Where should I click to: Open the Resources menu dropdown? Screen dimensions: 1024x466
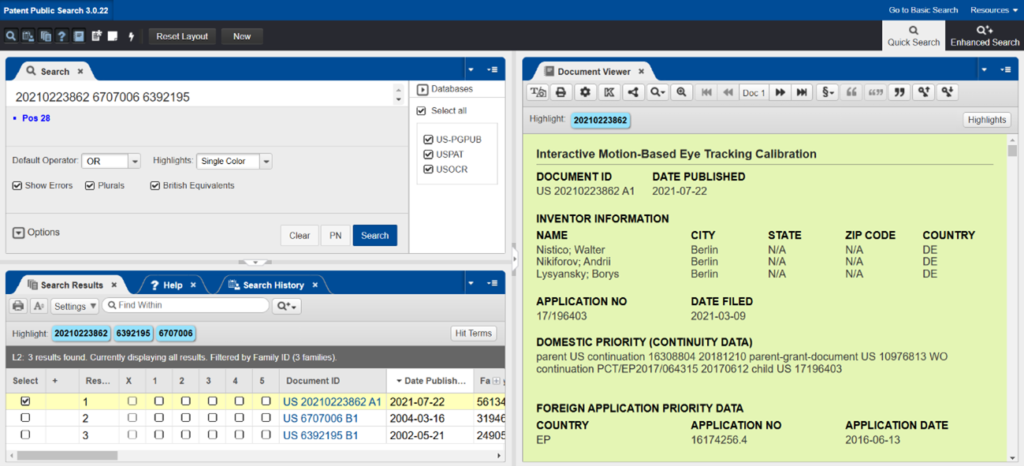[x=993, y=10]
